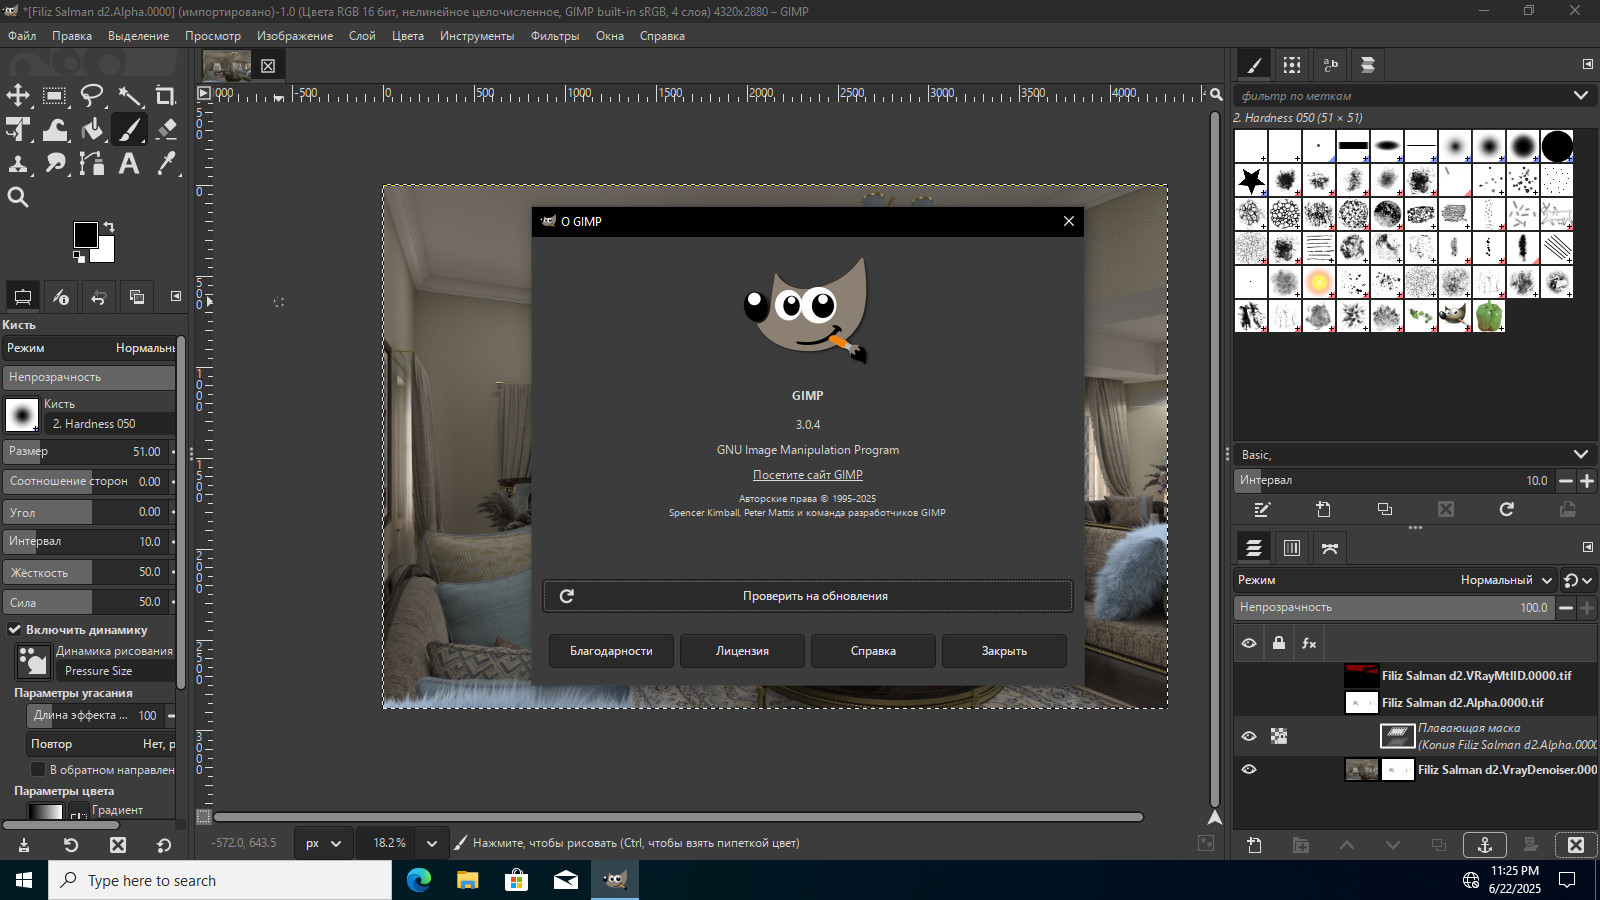
Task: Select the Color Picker eyedropper tool
Action: (166, 163)
